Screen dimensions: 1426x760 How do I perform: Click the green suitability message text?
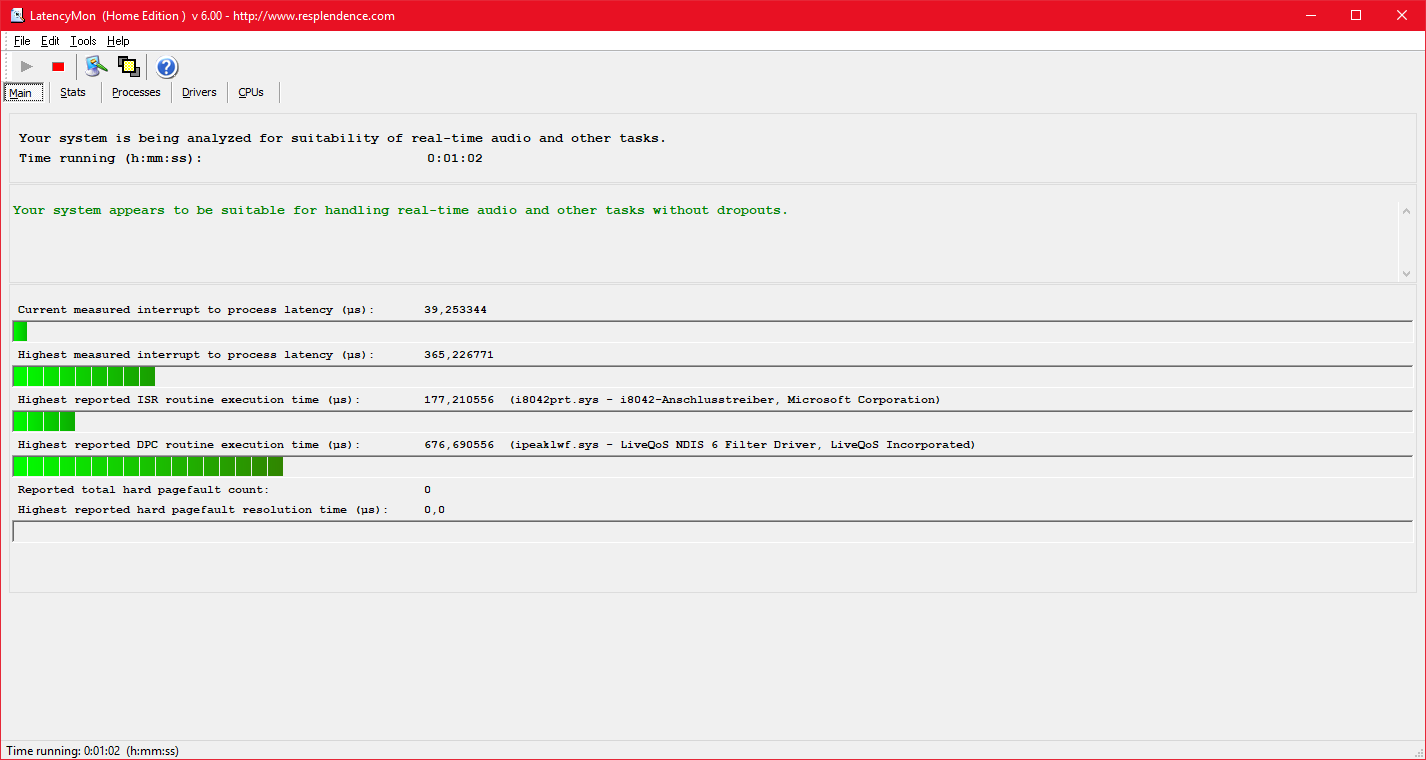click(x=400, y=210)
